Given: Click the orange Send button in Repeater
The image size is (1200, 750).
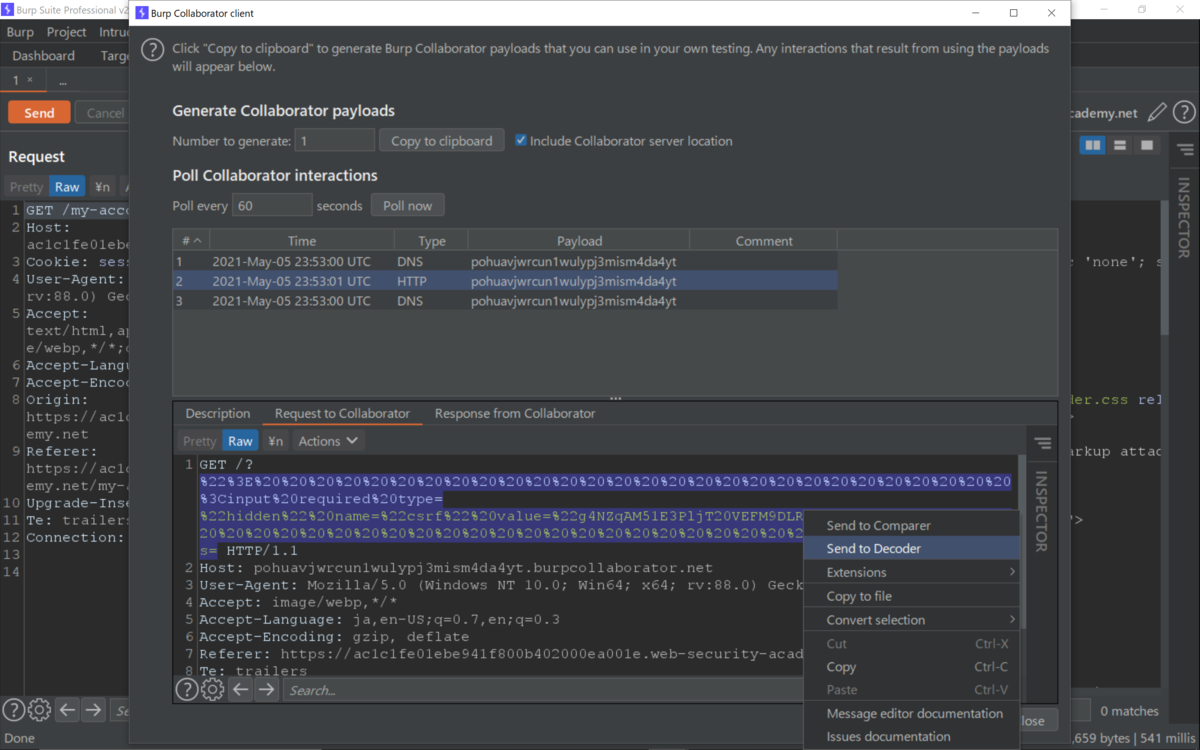Looking at the screenshot, I should pos(39,112).
